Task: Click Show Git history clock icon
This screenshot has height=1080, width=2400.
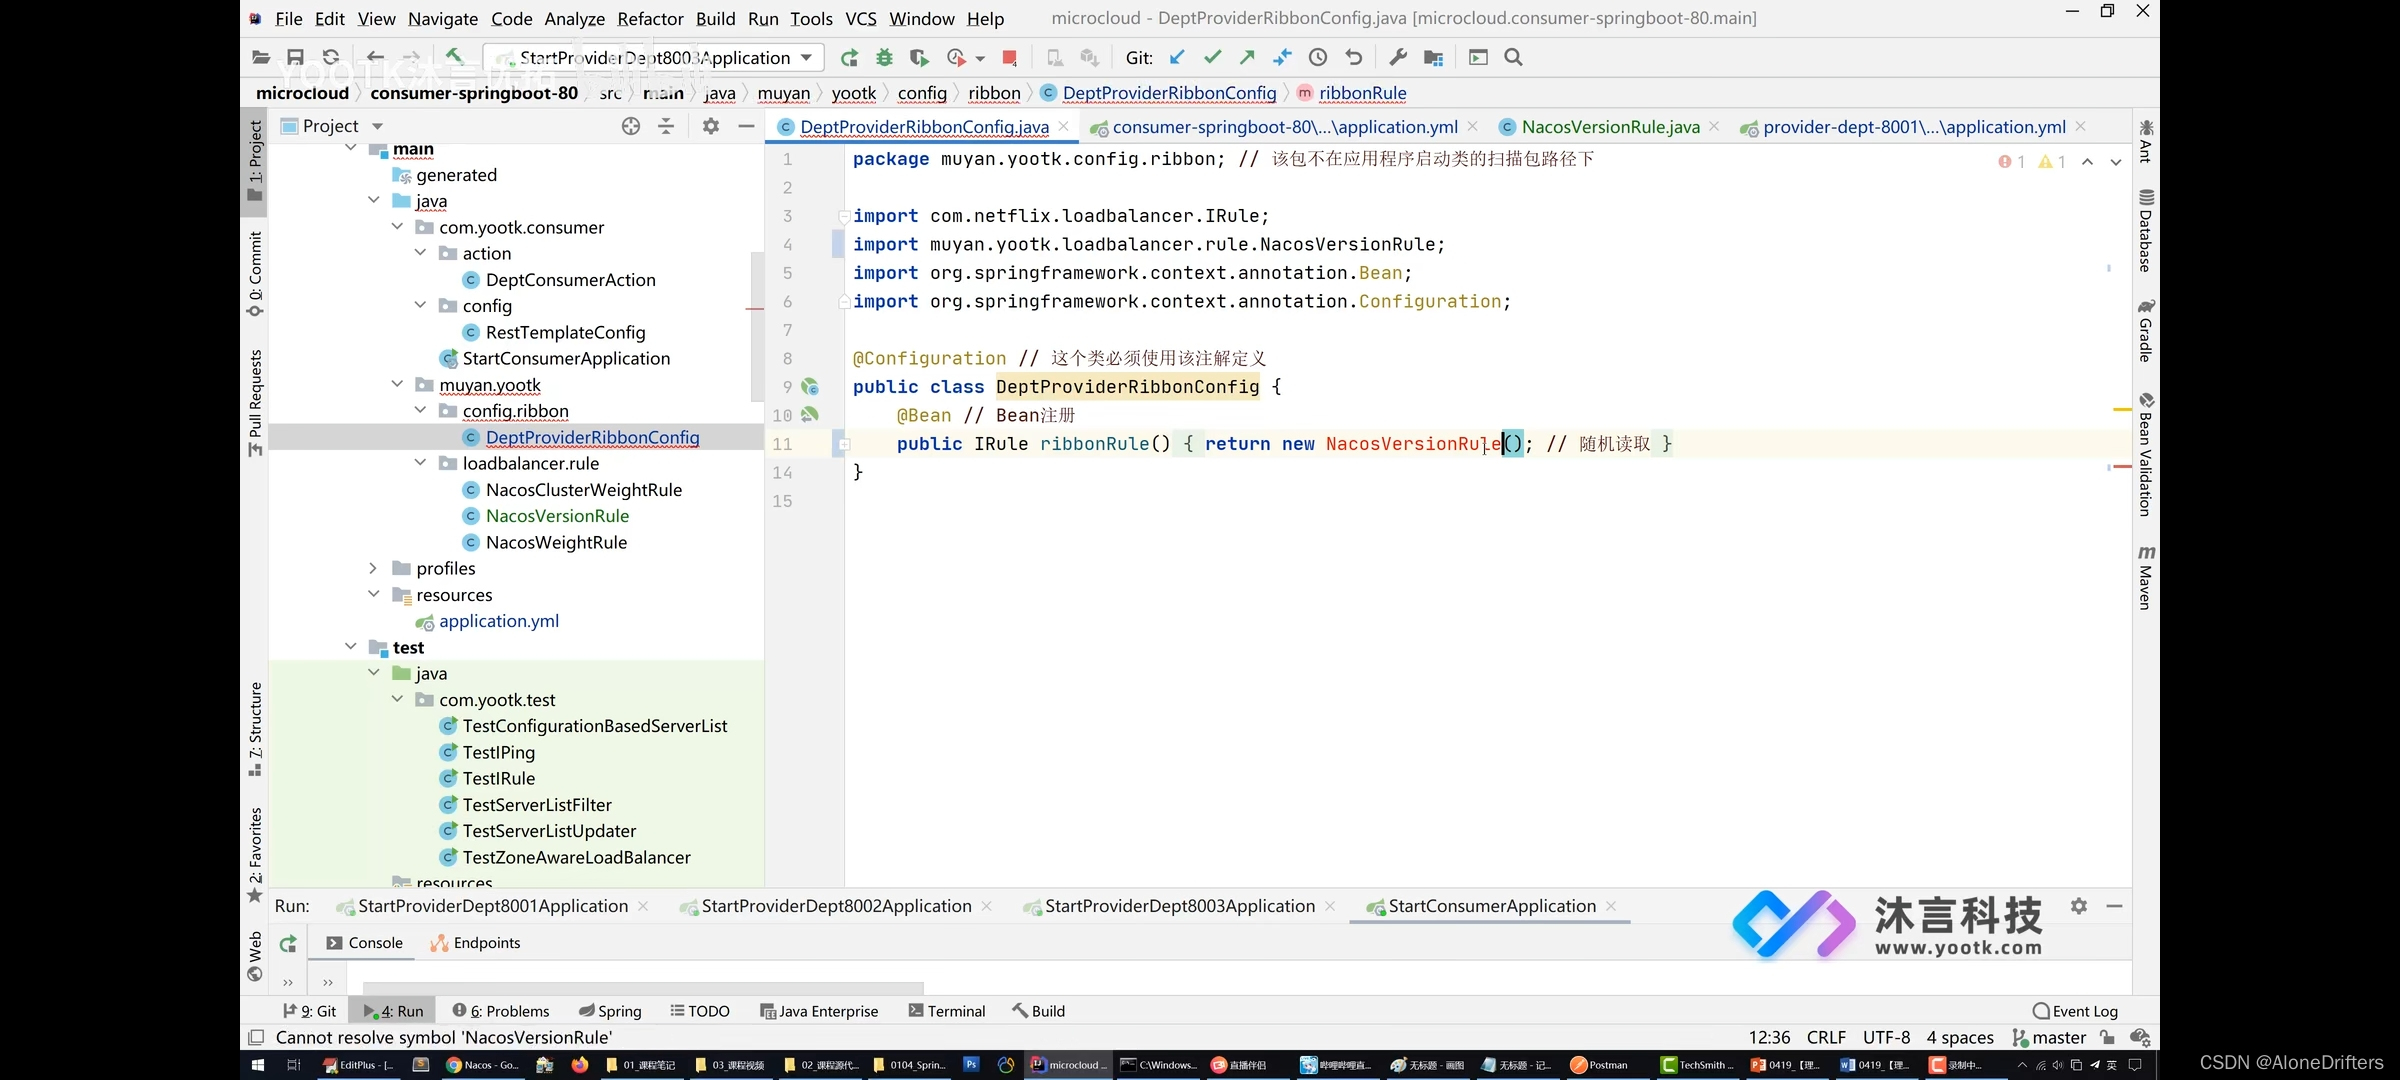Action: coord(1318,58)
